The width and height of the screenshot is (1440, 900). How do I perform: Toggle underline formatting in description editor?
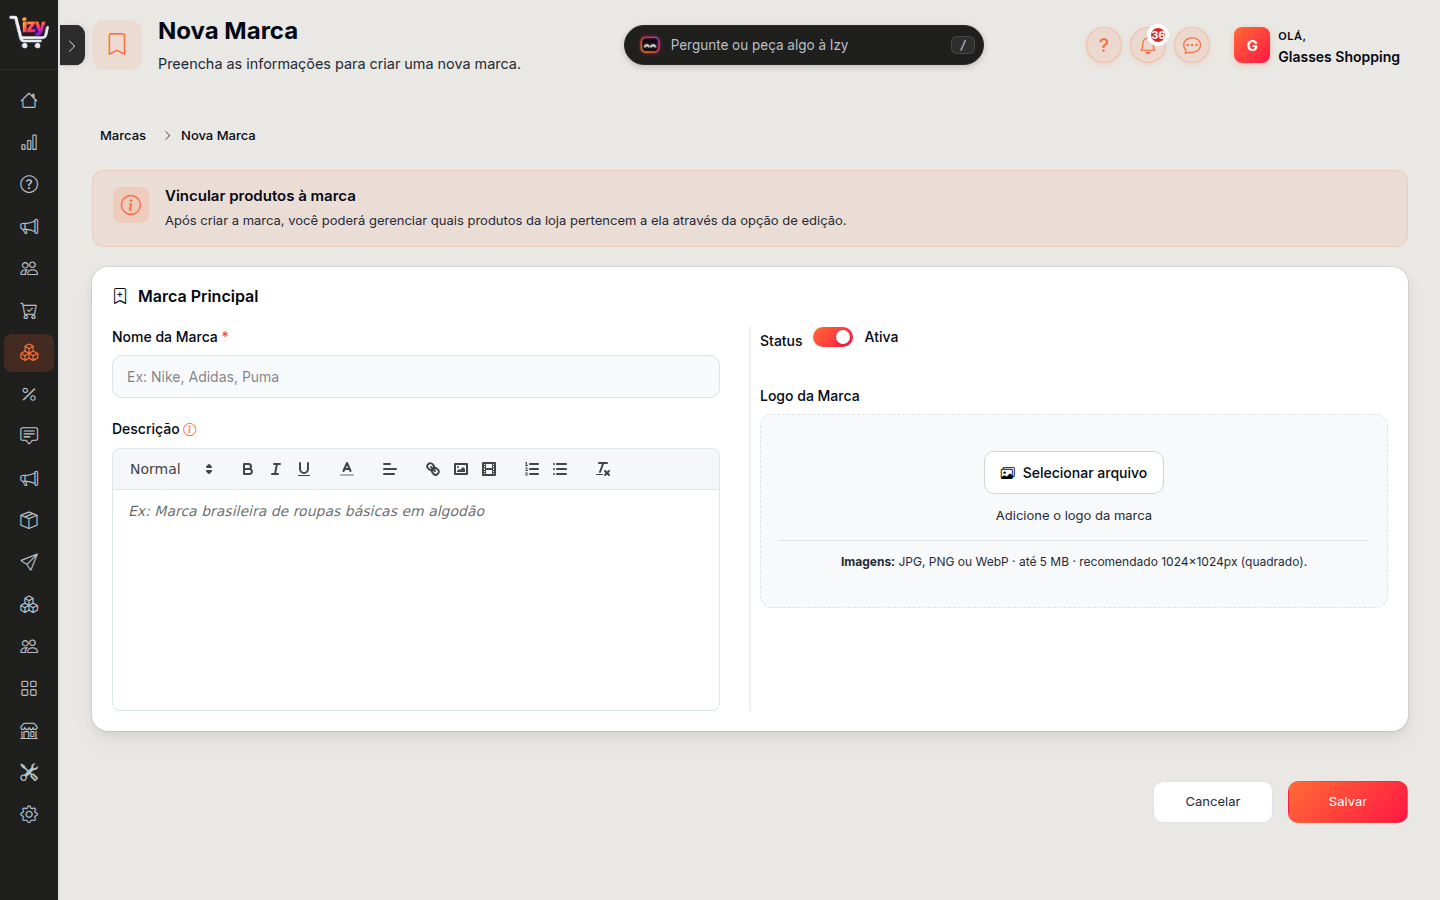tap(304, 469)
